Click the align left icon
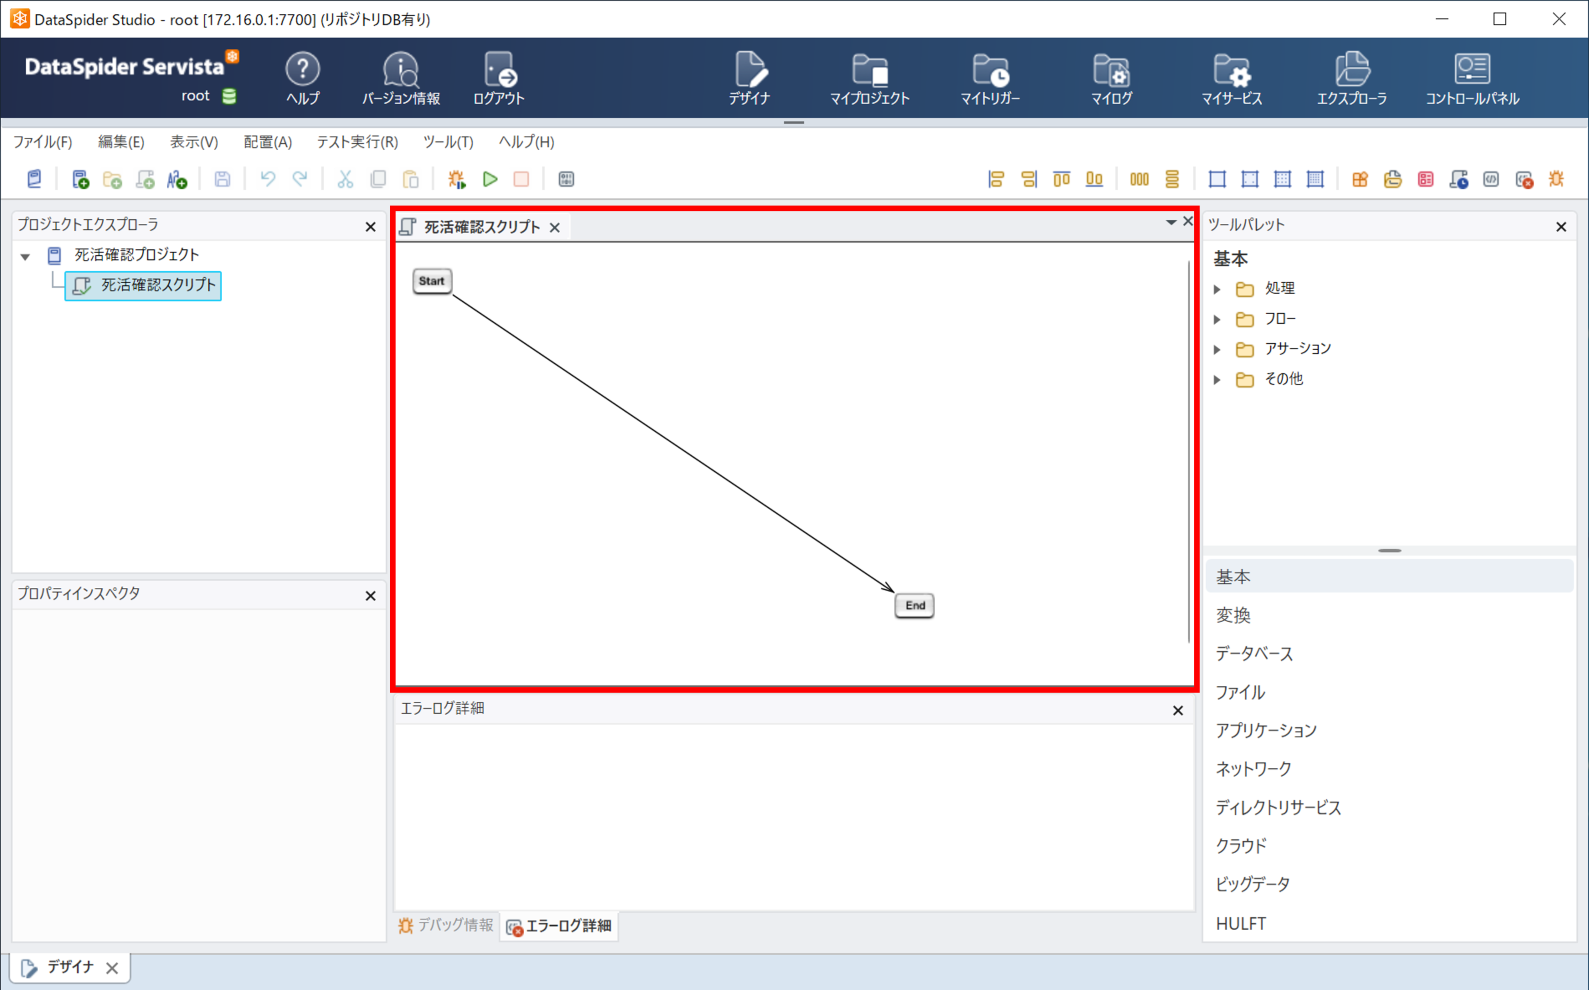 click(996, 179)
